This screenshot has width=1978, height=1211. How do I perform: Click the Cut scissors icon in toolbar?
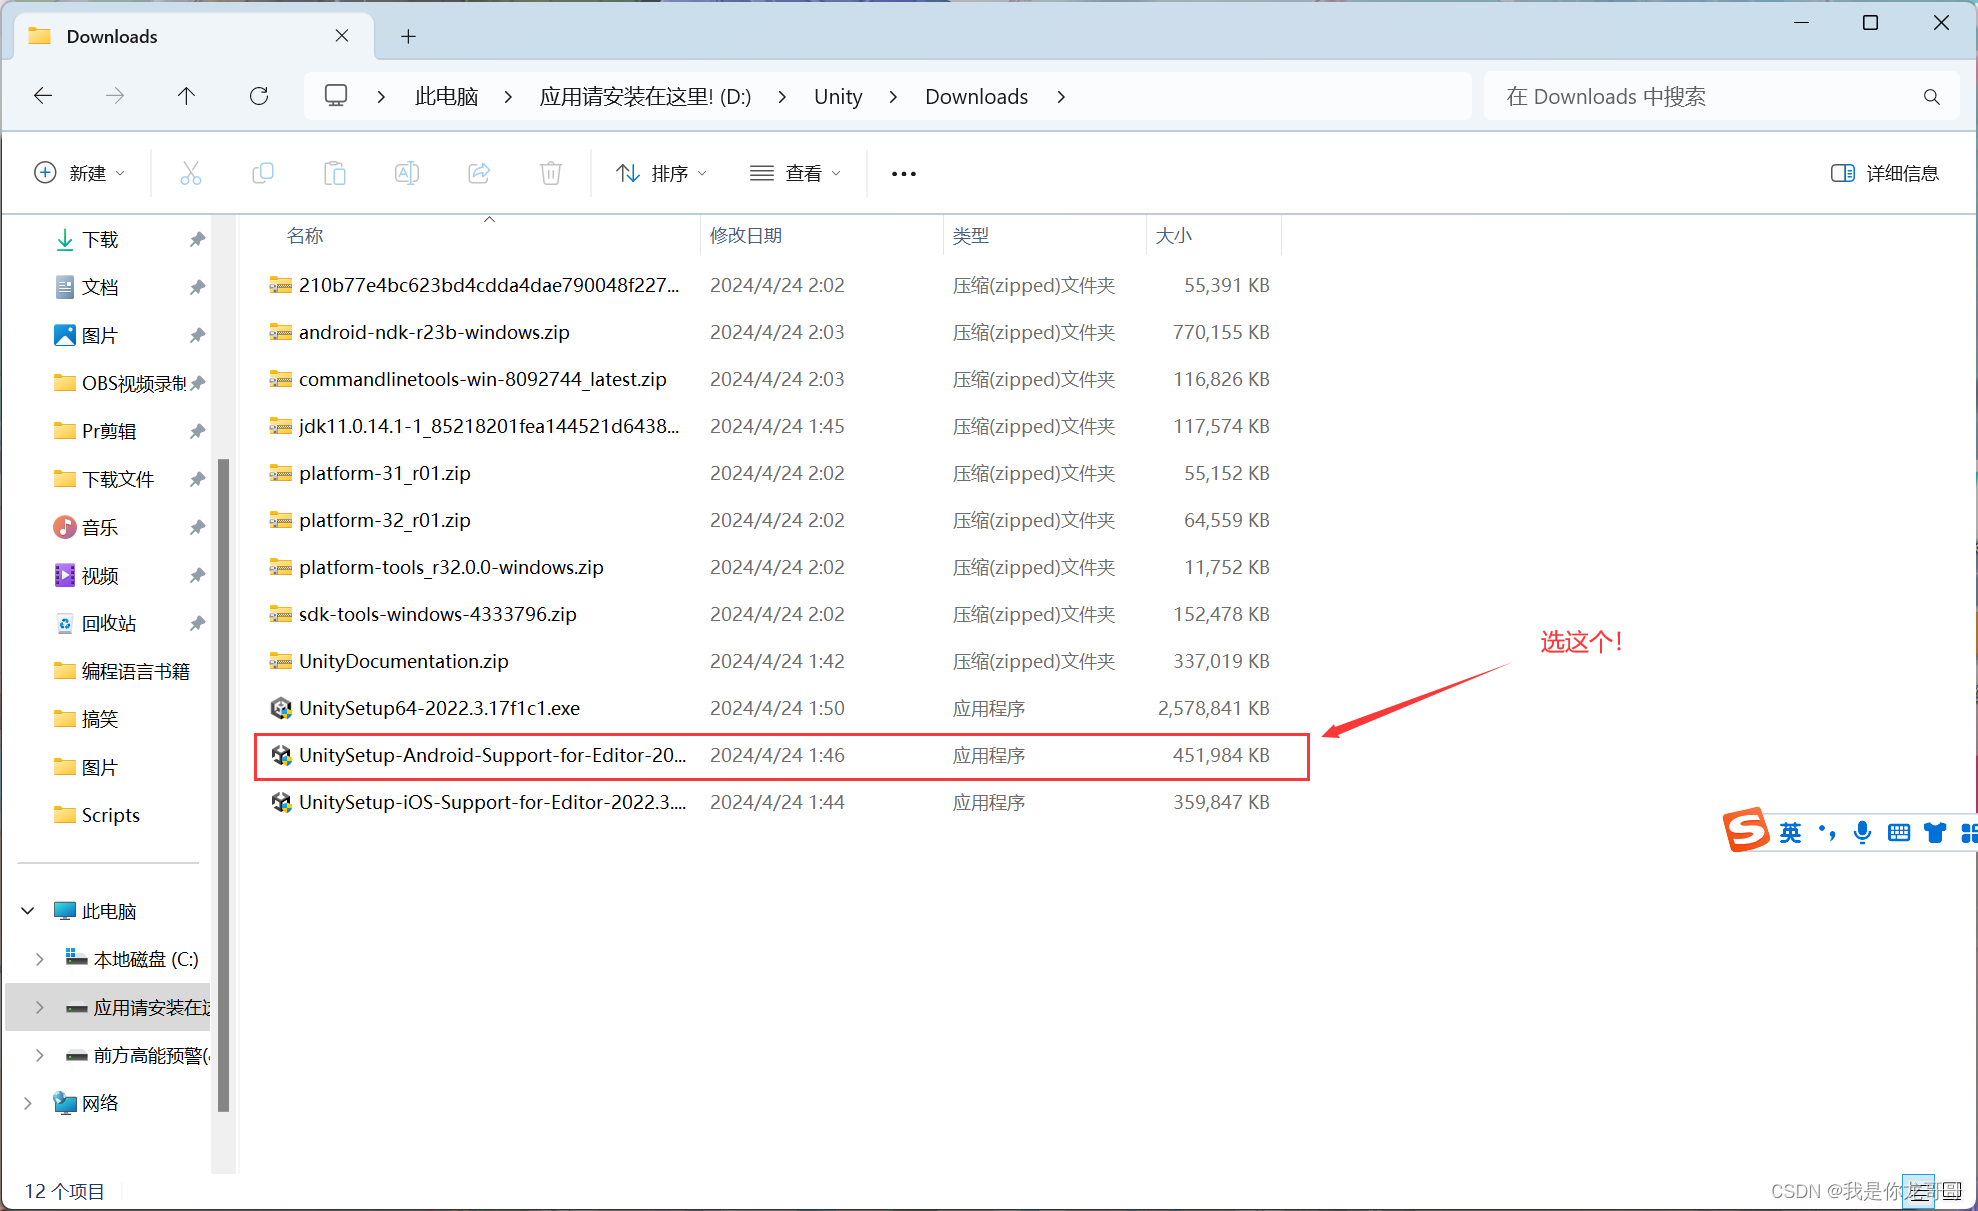point(190,173)
